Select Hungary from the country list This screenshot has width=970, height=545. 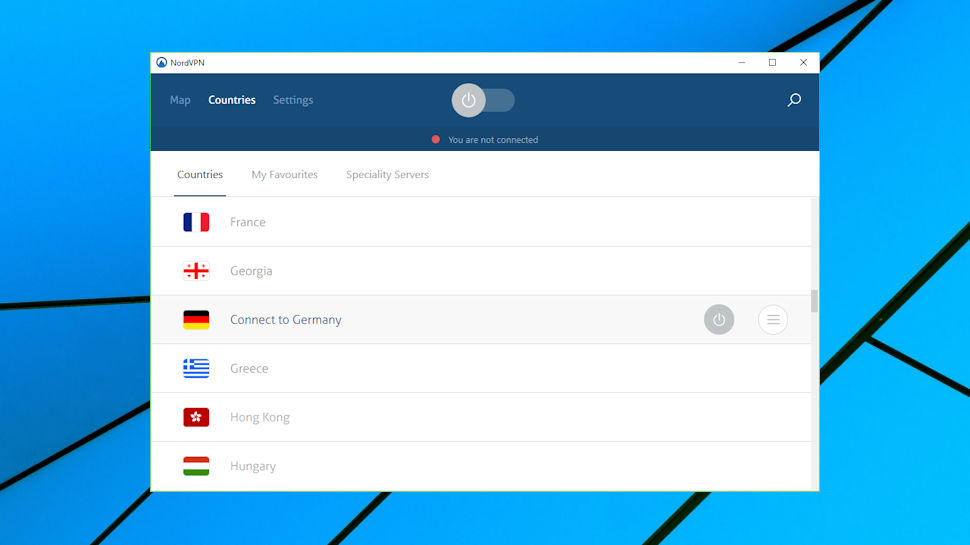click(x=481, y=466)
